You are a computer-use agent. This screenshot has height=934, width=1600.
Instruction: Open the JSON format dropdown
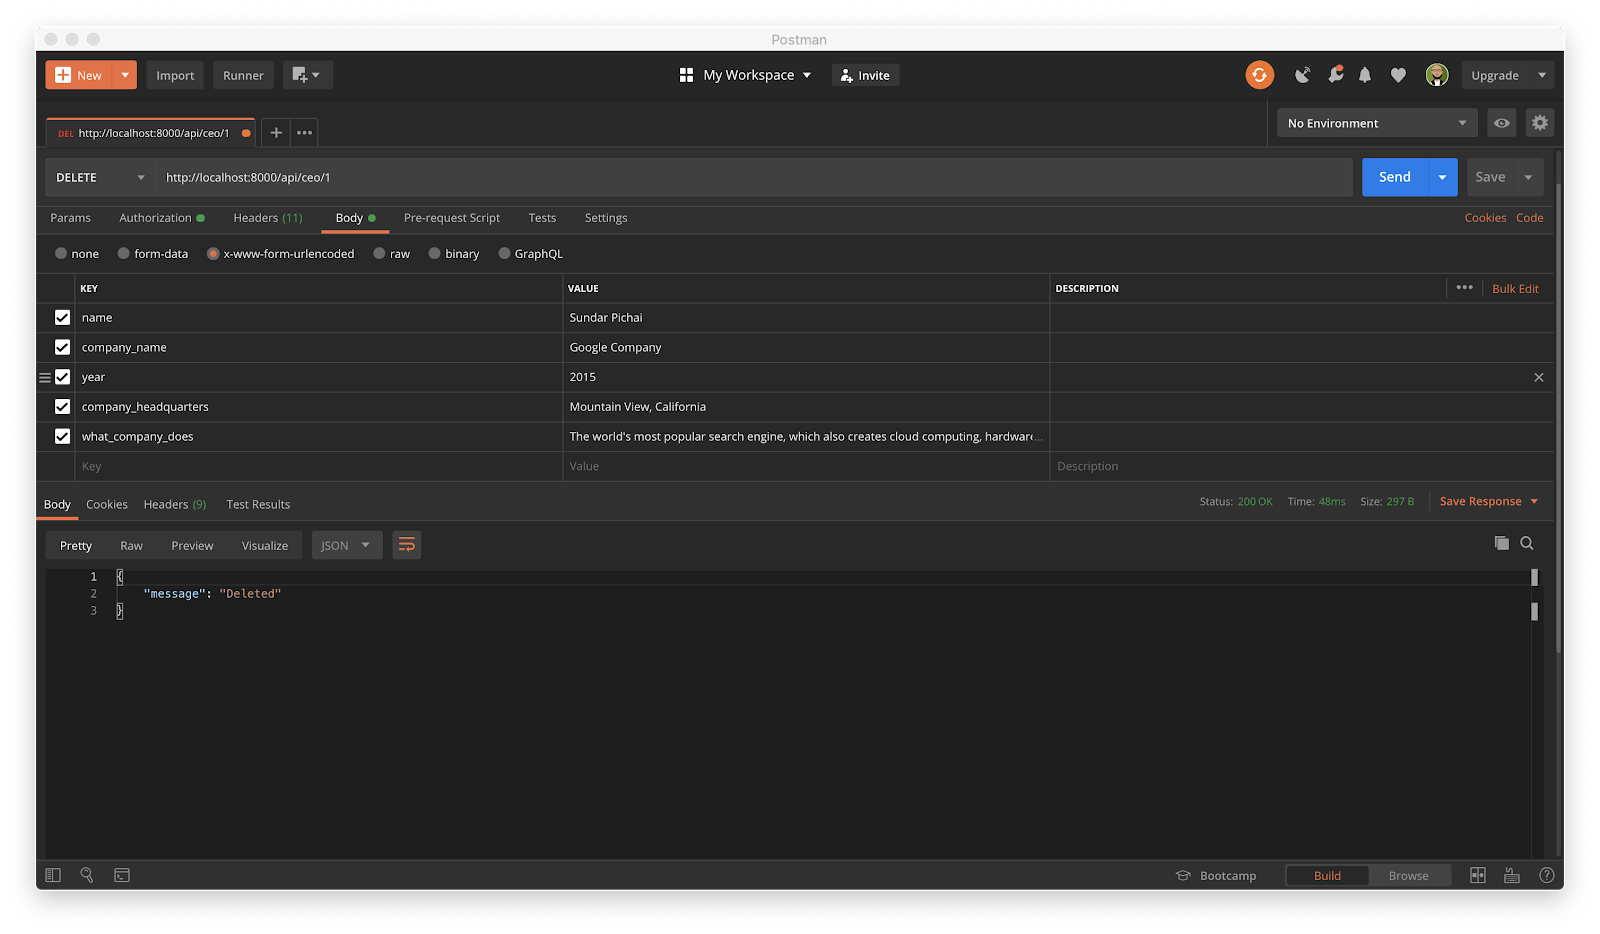(x=346, y=545)
